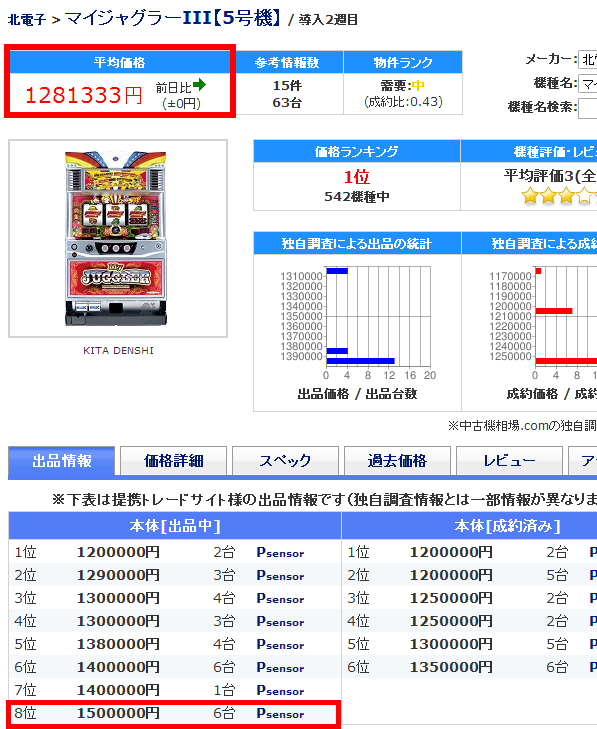Click the 1250000円 price in 成約済み 3位 row
The width and height of the screenshot is (597, 729).
coord(451,598)
